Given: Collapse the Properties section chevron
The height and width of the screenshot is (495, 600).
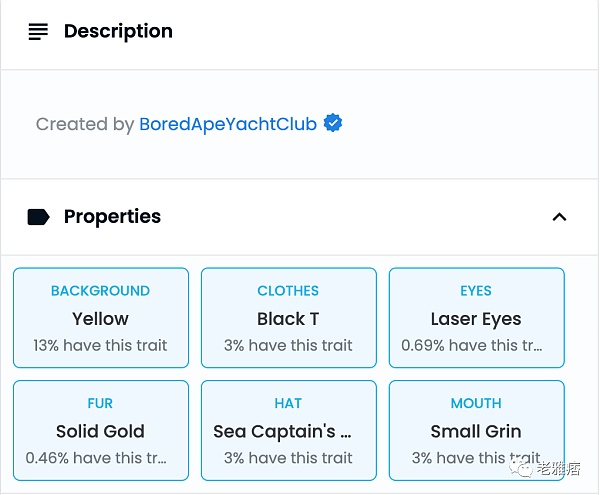Looking at the screenshot, I should click(559, 217).
